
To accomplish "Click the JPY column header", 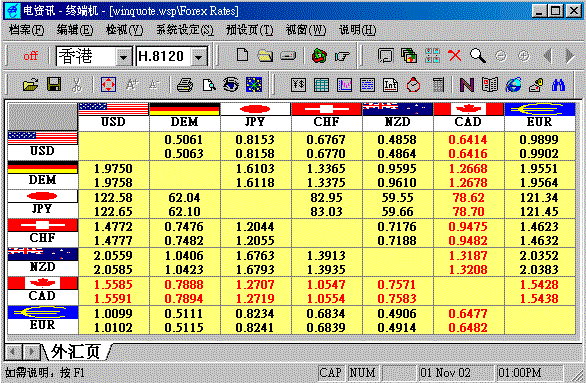I will (x=255, y=117).
